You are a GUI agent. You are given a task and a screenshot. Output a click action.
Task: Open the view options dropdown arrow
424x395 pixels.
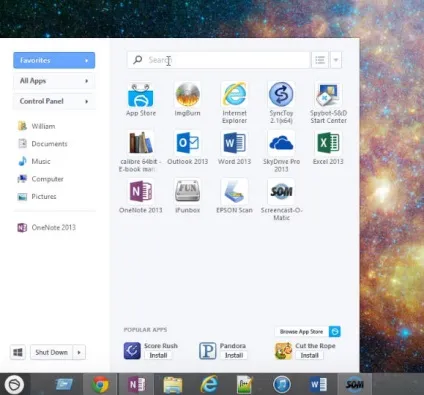click(335, 60)
